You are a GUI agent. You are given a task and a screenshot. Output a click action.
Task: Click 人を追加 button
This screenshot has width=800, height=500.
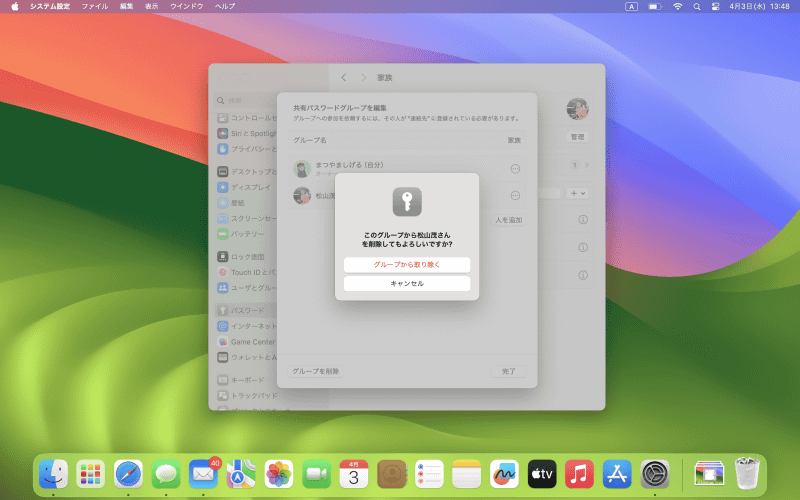pos(508,220)
